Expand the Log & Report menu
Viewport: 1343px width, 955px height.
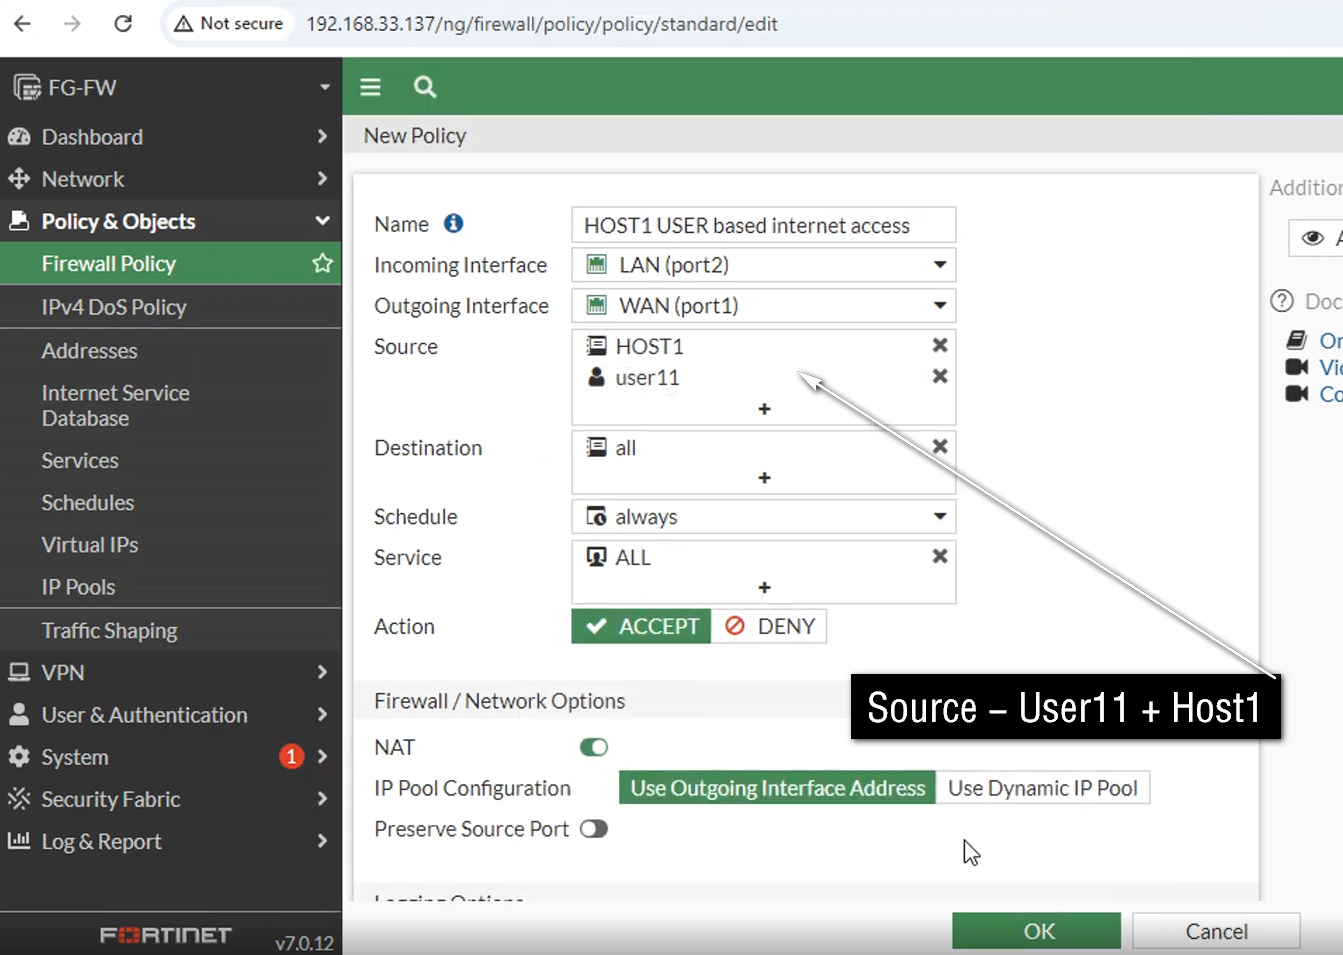(171, 842)
